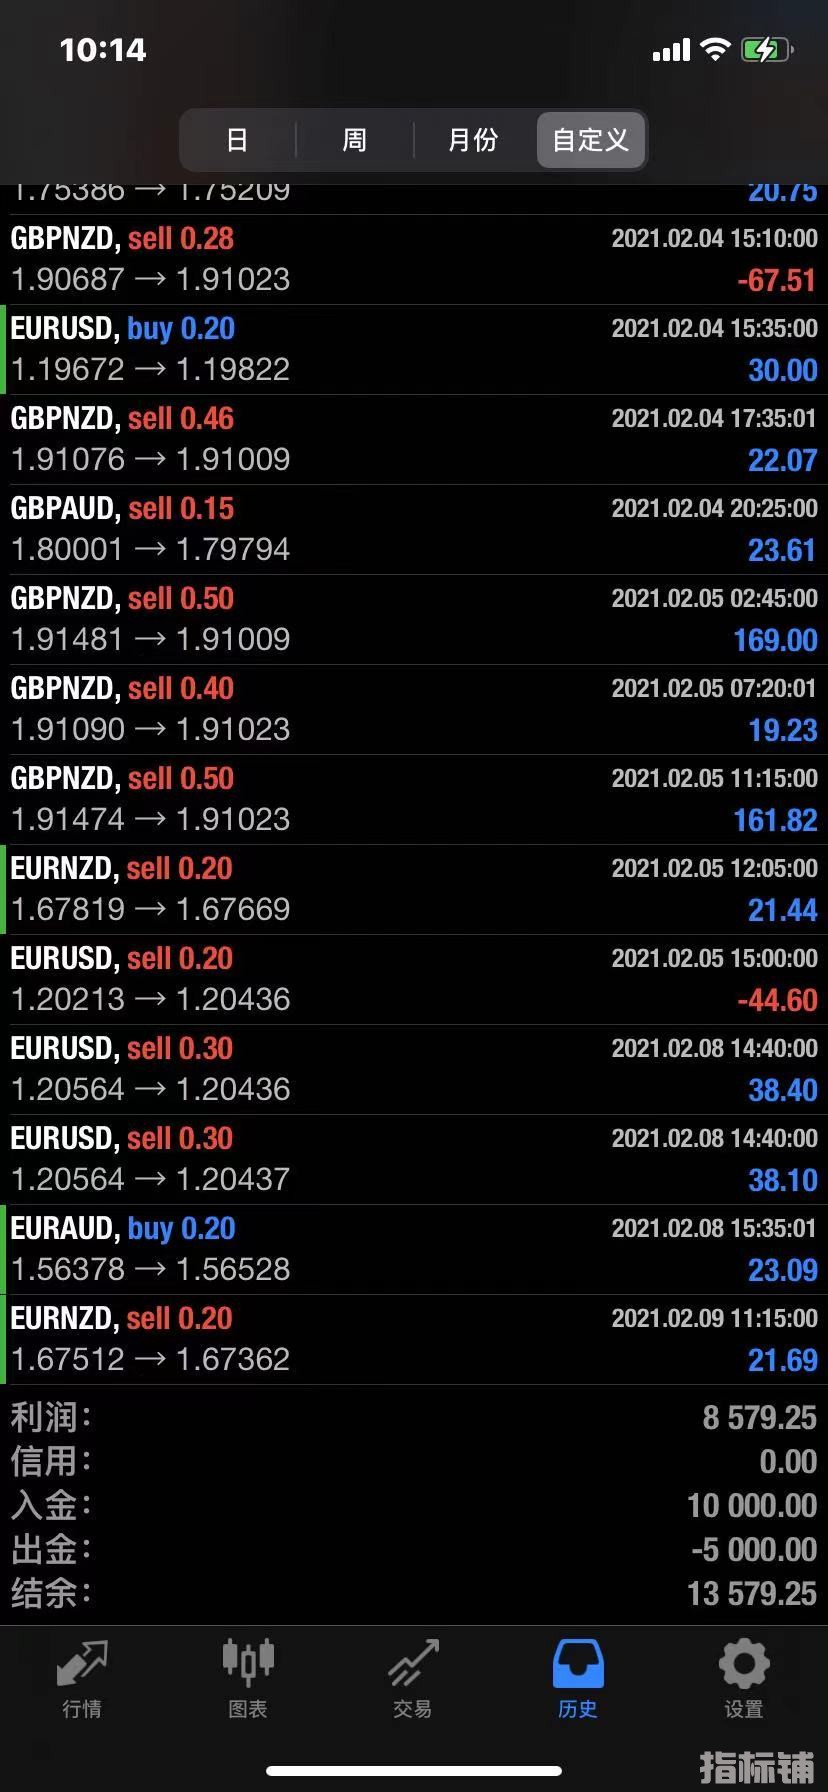Image resolution: width=828 pixels, height=1792 pixels.
Task: Tap EURUSD sell 0.20 trade losing -44.60
Action: (414, 980)
